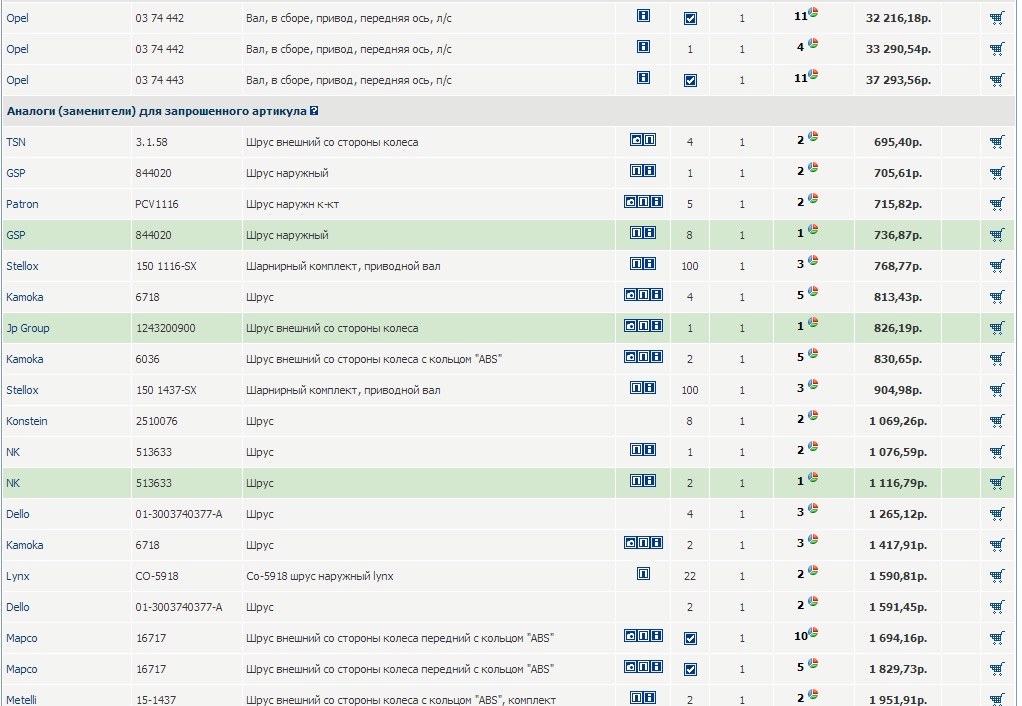Click article number CO-5918
Viewport: 1022px width, 706px height.
coord(156,576)
